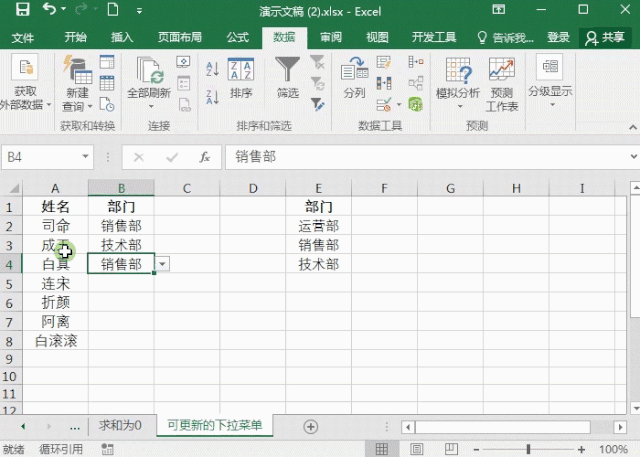Open the 新建查询 menu
The width and height of the screenshot is (640, 457).
pyautogui.click(x=78, y=83)
